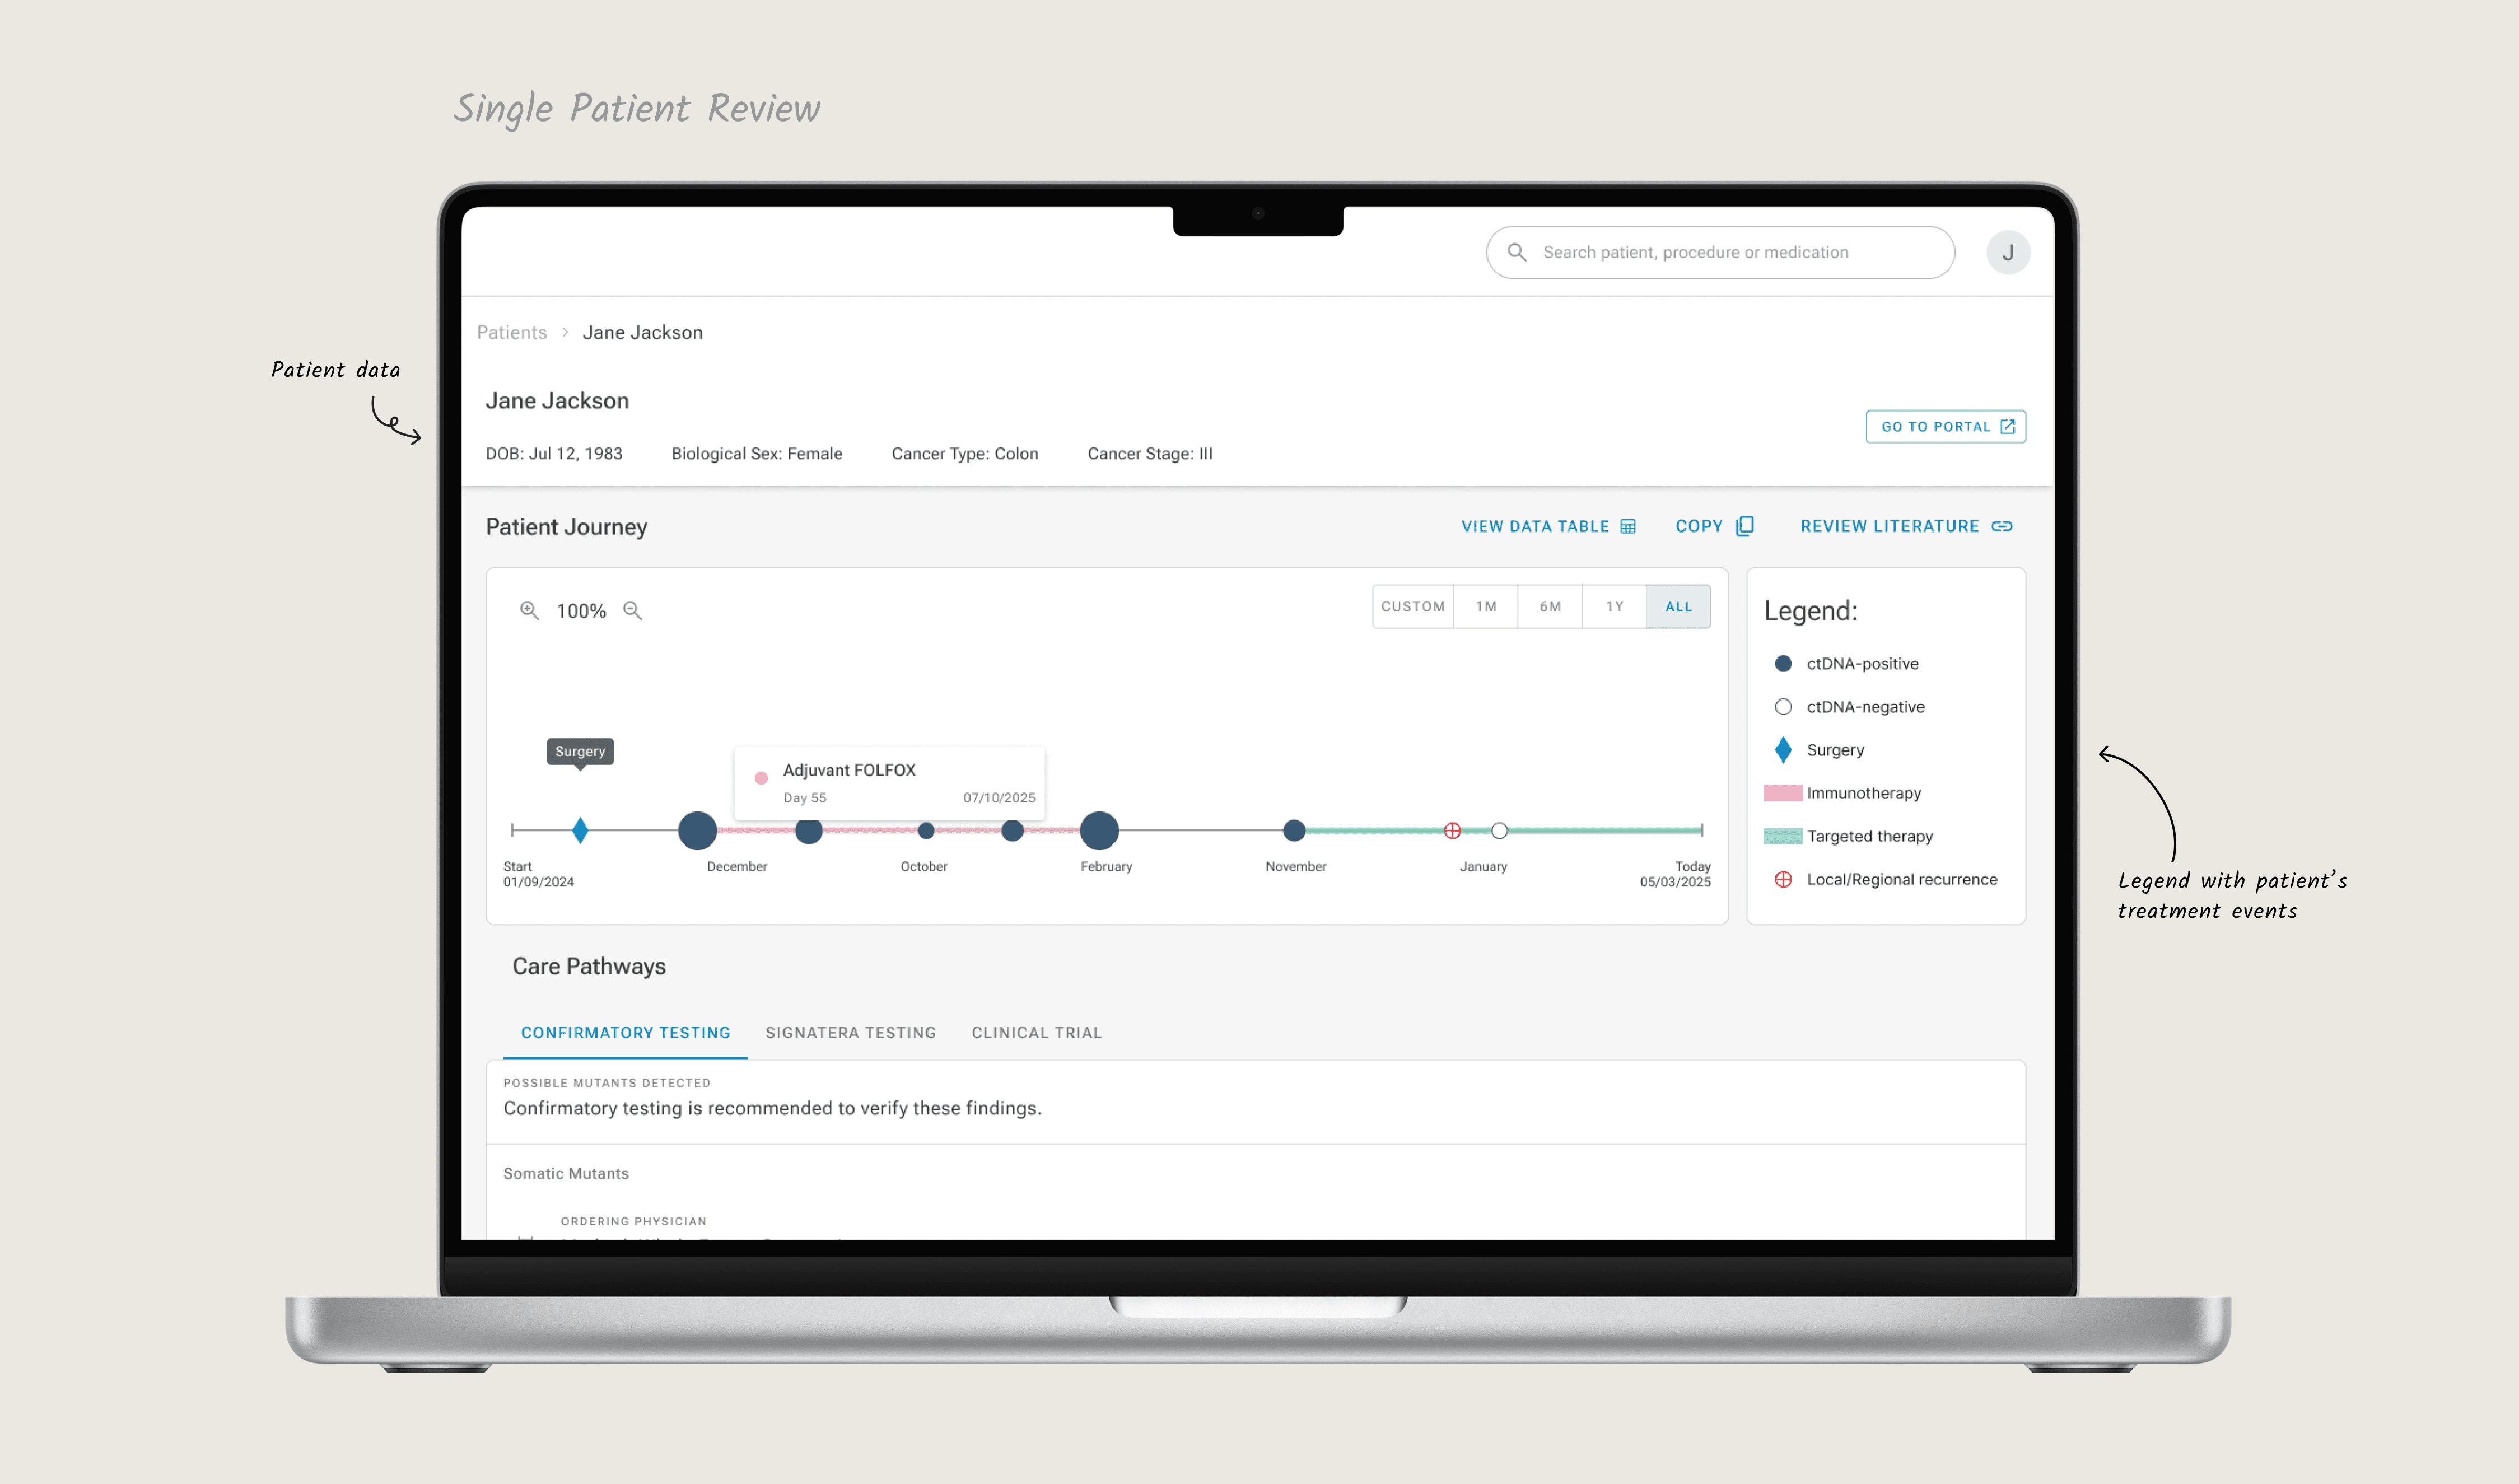Select the 1Y time range

[1614, 606]
